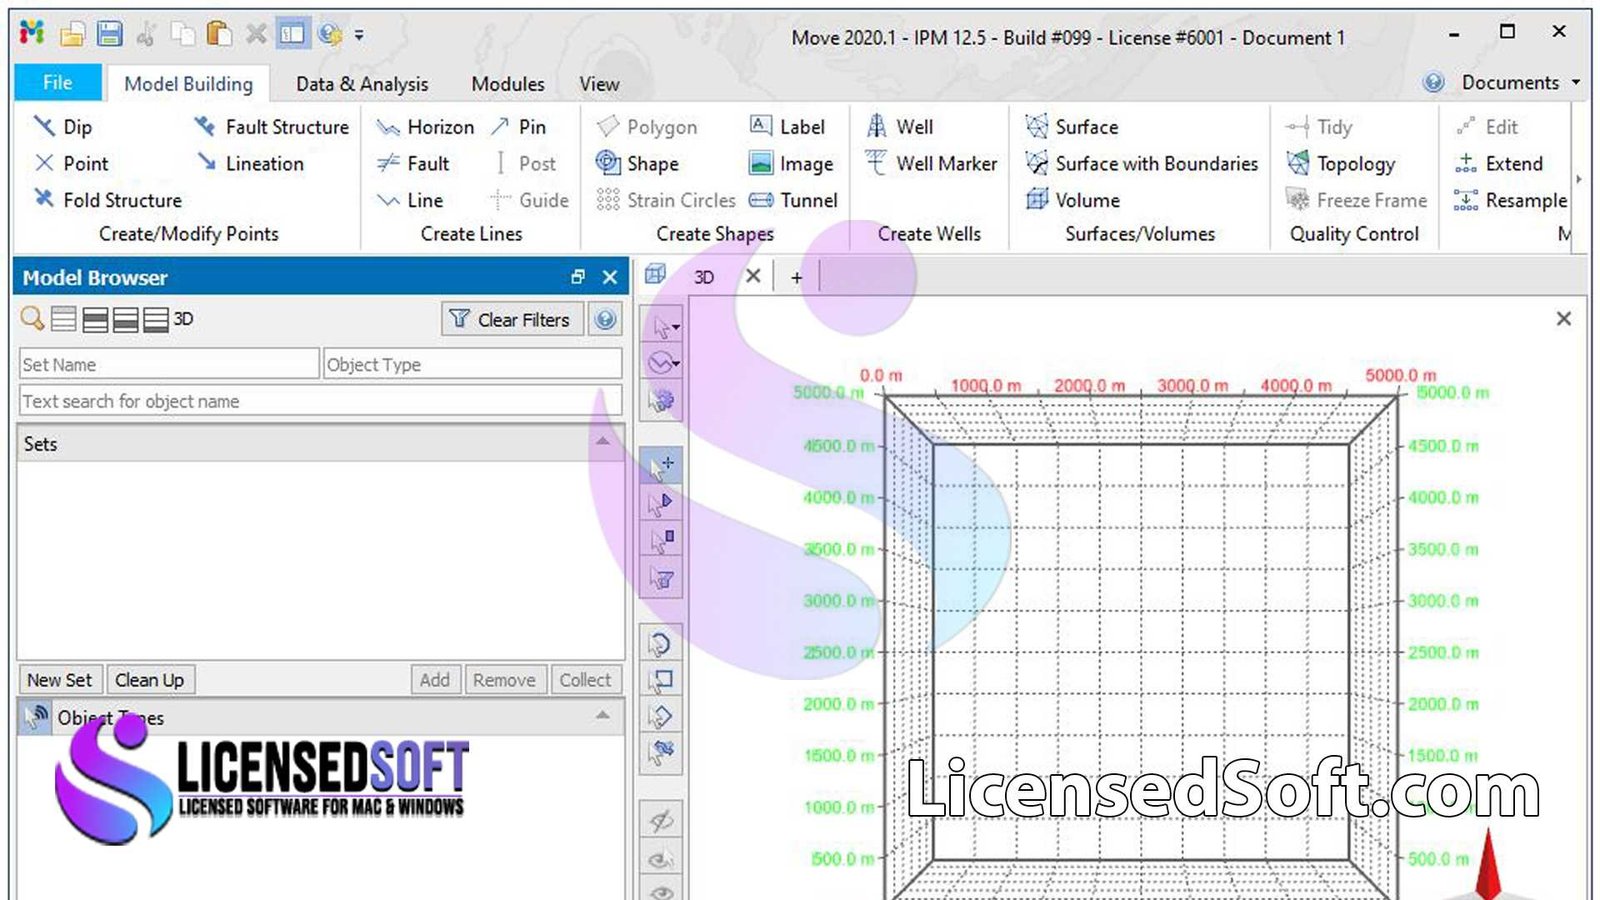Add a Well Marker
This screenshot has height=900, width=1600.
931,163
